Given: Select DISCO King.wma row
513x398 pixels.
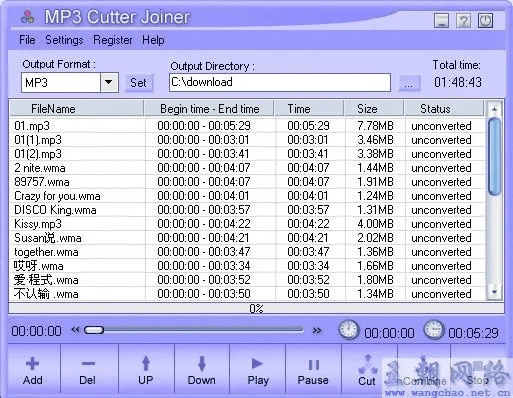Looking at the screenshot, I should pyautogui.click(x=247, y=210).
